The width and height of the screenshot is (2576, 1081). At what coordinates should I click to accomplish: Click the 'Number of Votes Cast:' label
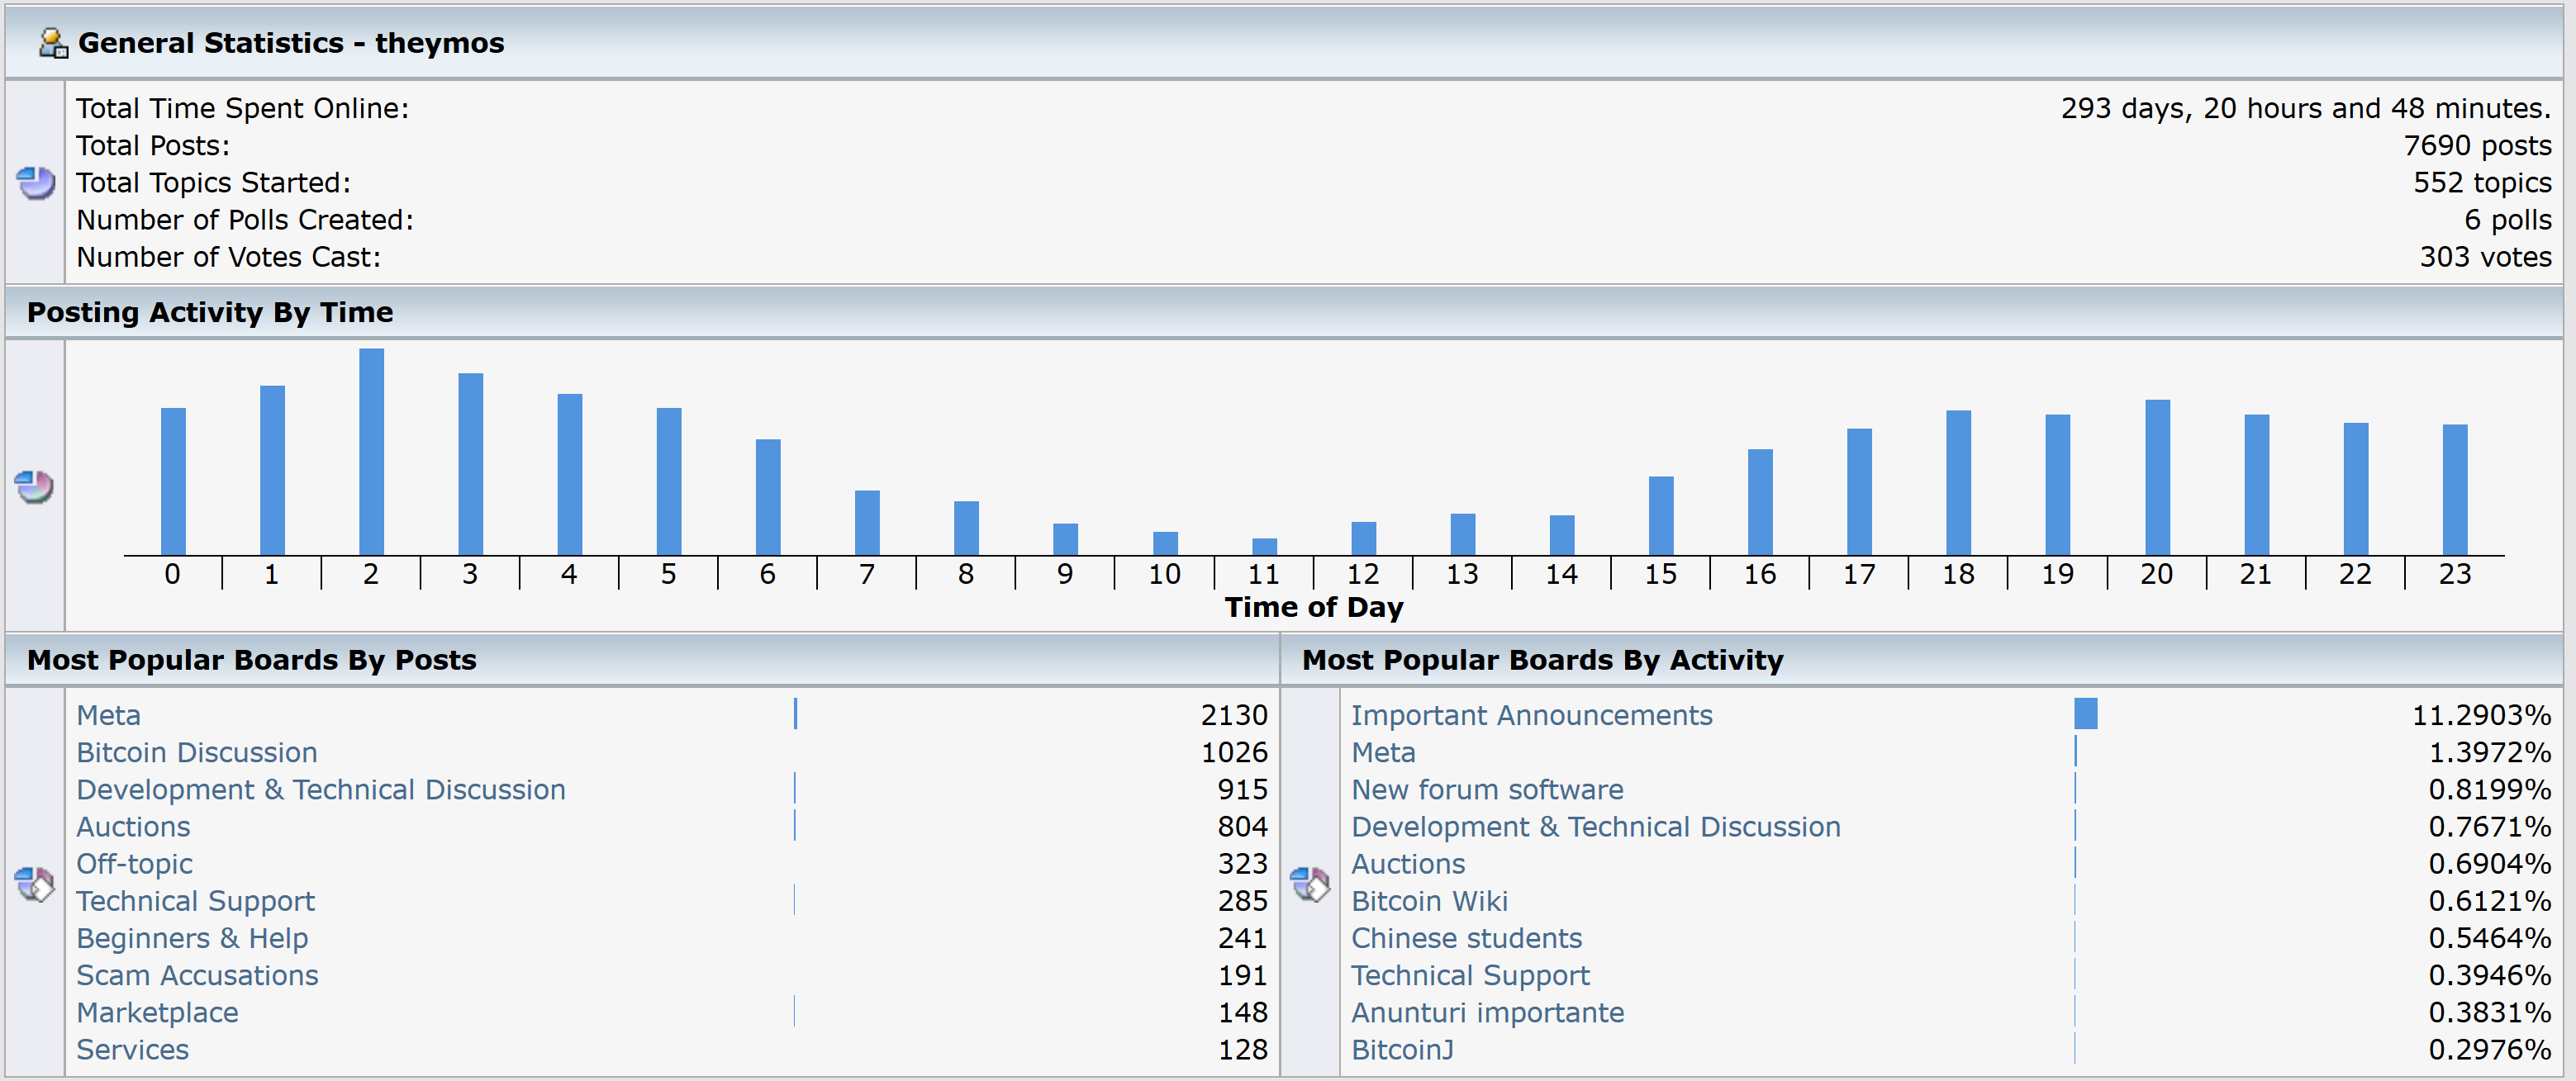pos(229,257)
